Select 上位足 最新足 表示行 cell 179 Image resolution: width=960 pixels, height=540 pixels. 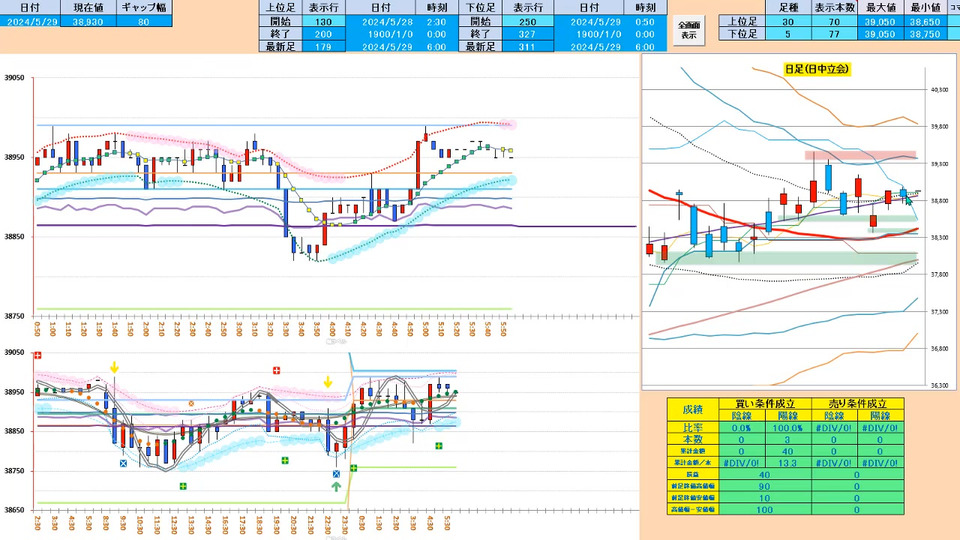(323, 47)
